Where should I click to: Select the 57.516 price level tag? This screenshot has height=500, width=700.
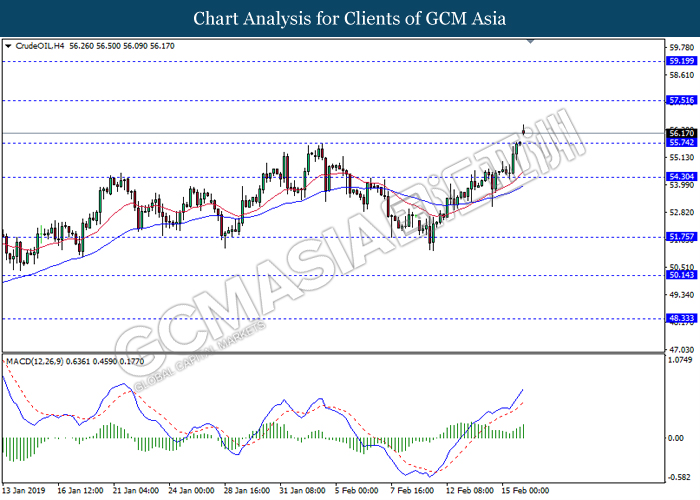point(680,101)
